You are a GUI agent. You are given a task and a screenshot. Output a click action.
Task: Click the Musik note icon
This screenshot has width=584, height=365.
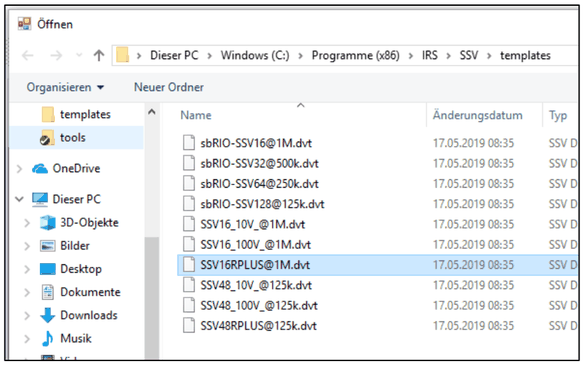[x=47, y=339]
